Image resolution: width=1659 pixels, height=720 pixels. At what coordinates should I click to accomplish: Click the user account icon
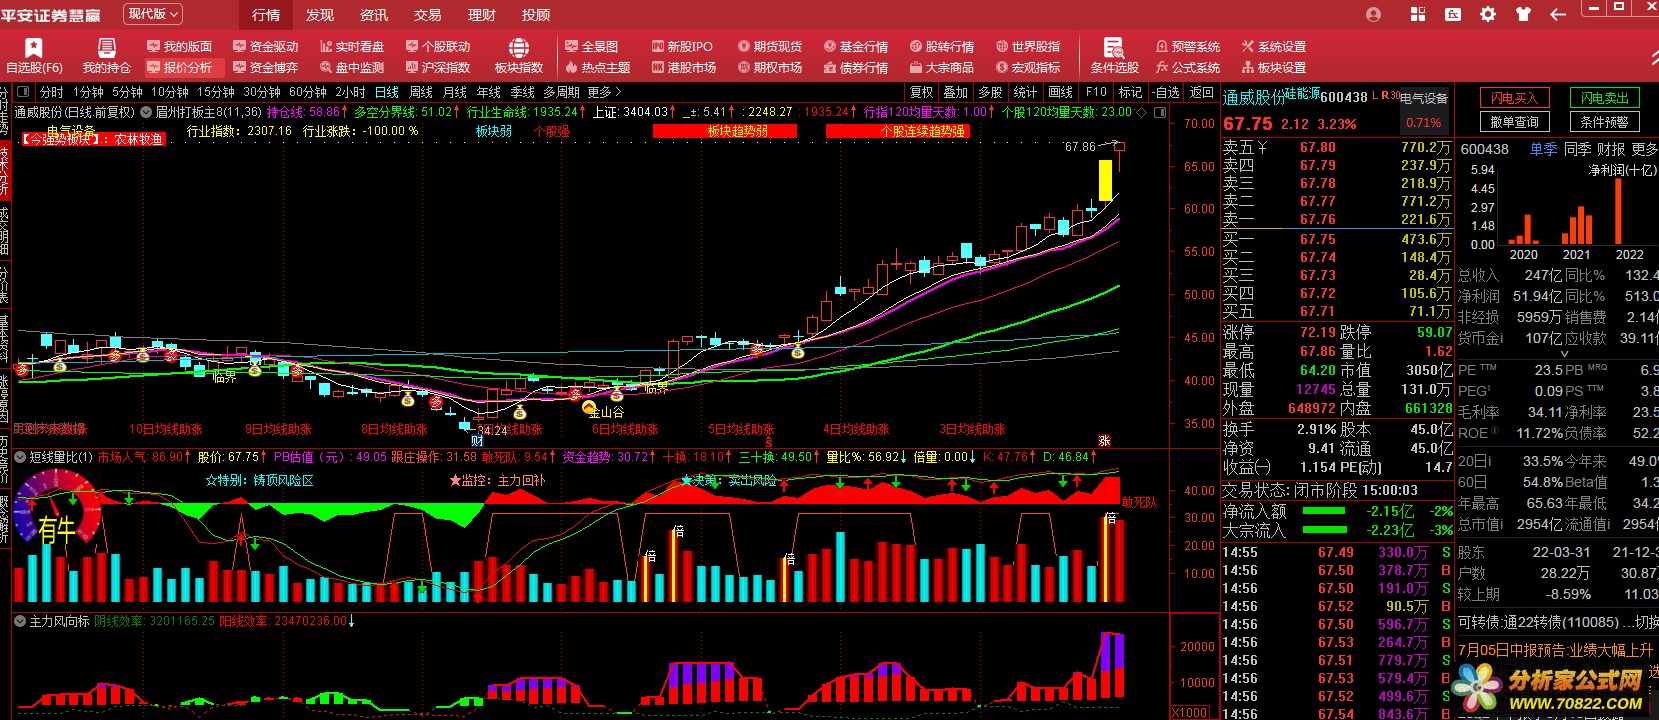pos(1373,14)
